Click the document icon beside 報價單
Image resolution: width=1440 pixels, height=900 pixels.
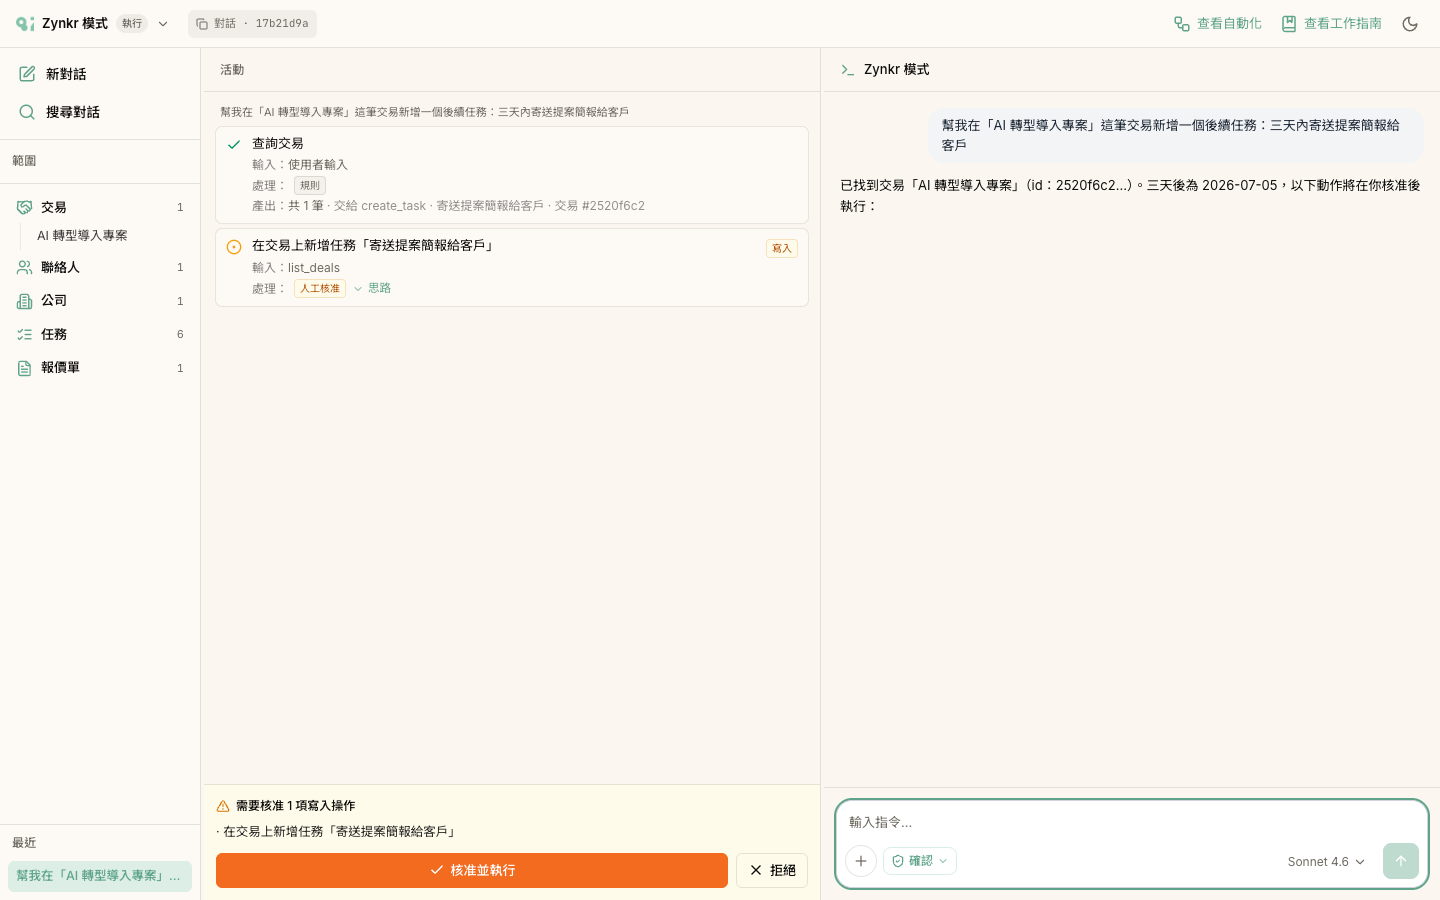pos(25,368)
